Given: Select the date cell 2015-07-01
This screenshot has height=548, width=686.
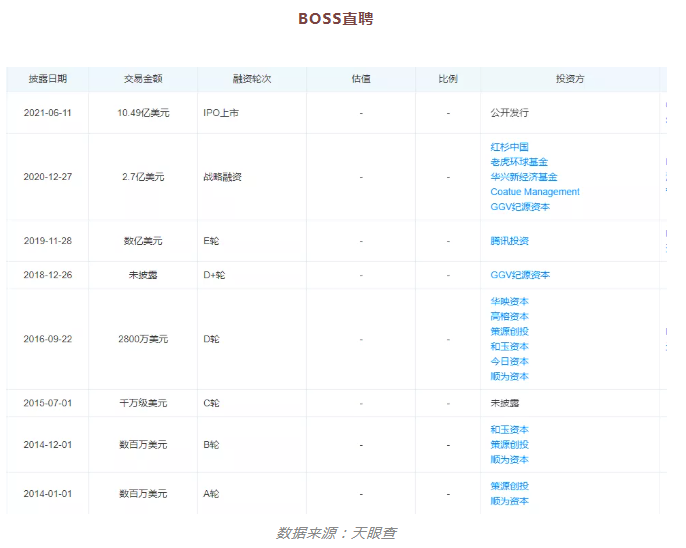Looking at the screenshot, I should [48, 403].
